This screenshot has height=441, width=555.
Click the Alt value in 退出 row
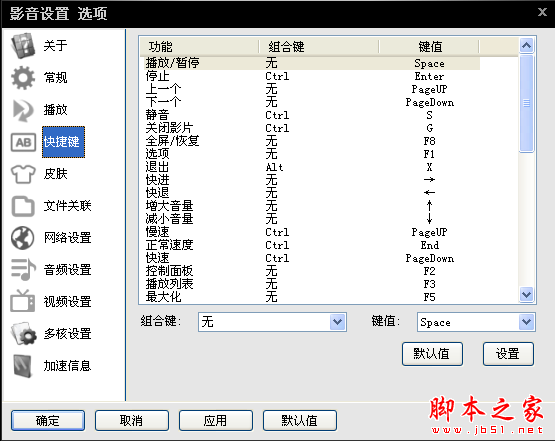[274, 167]
